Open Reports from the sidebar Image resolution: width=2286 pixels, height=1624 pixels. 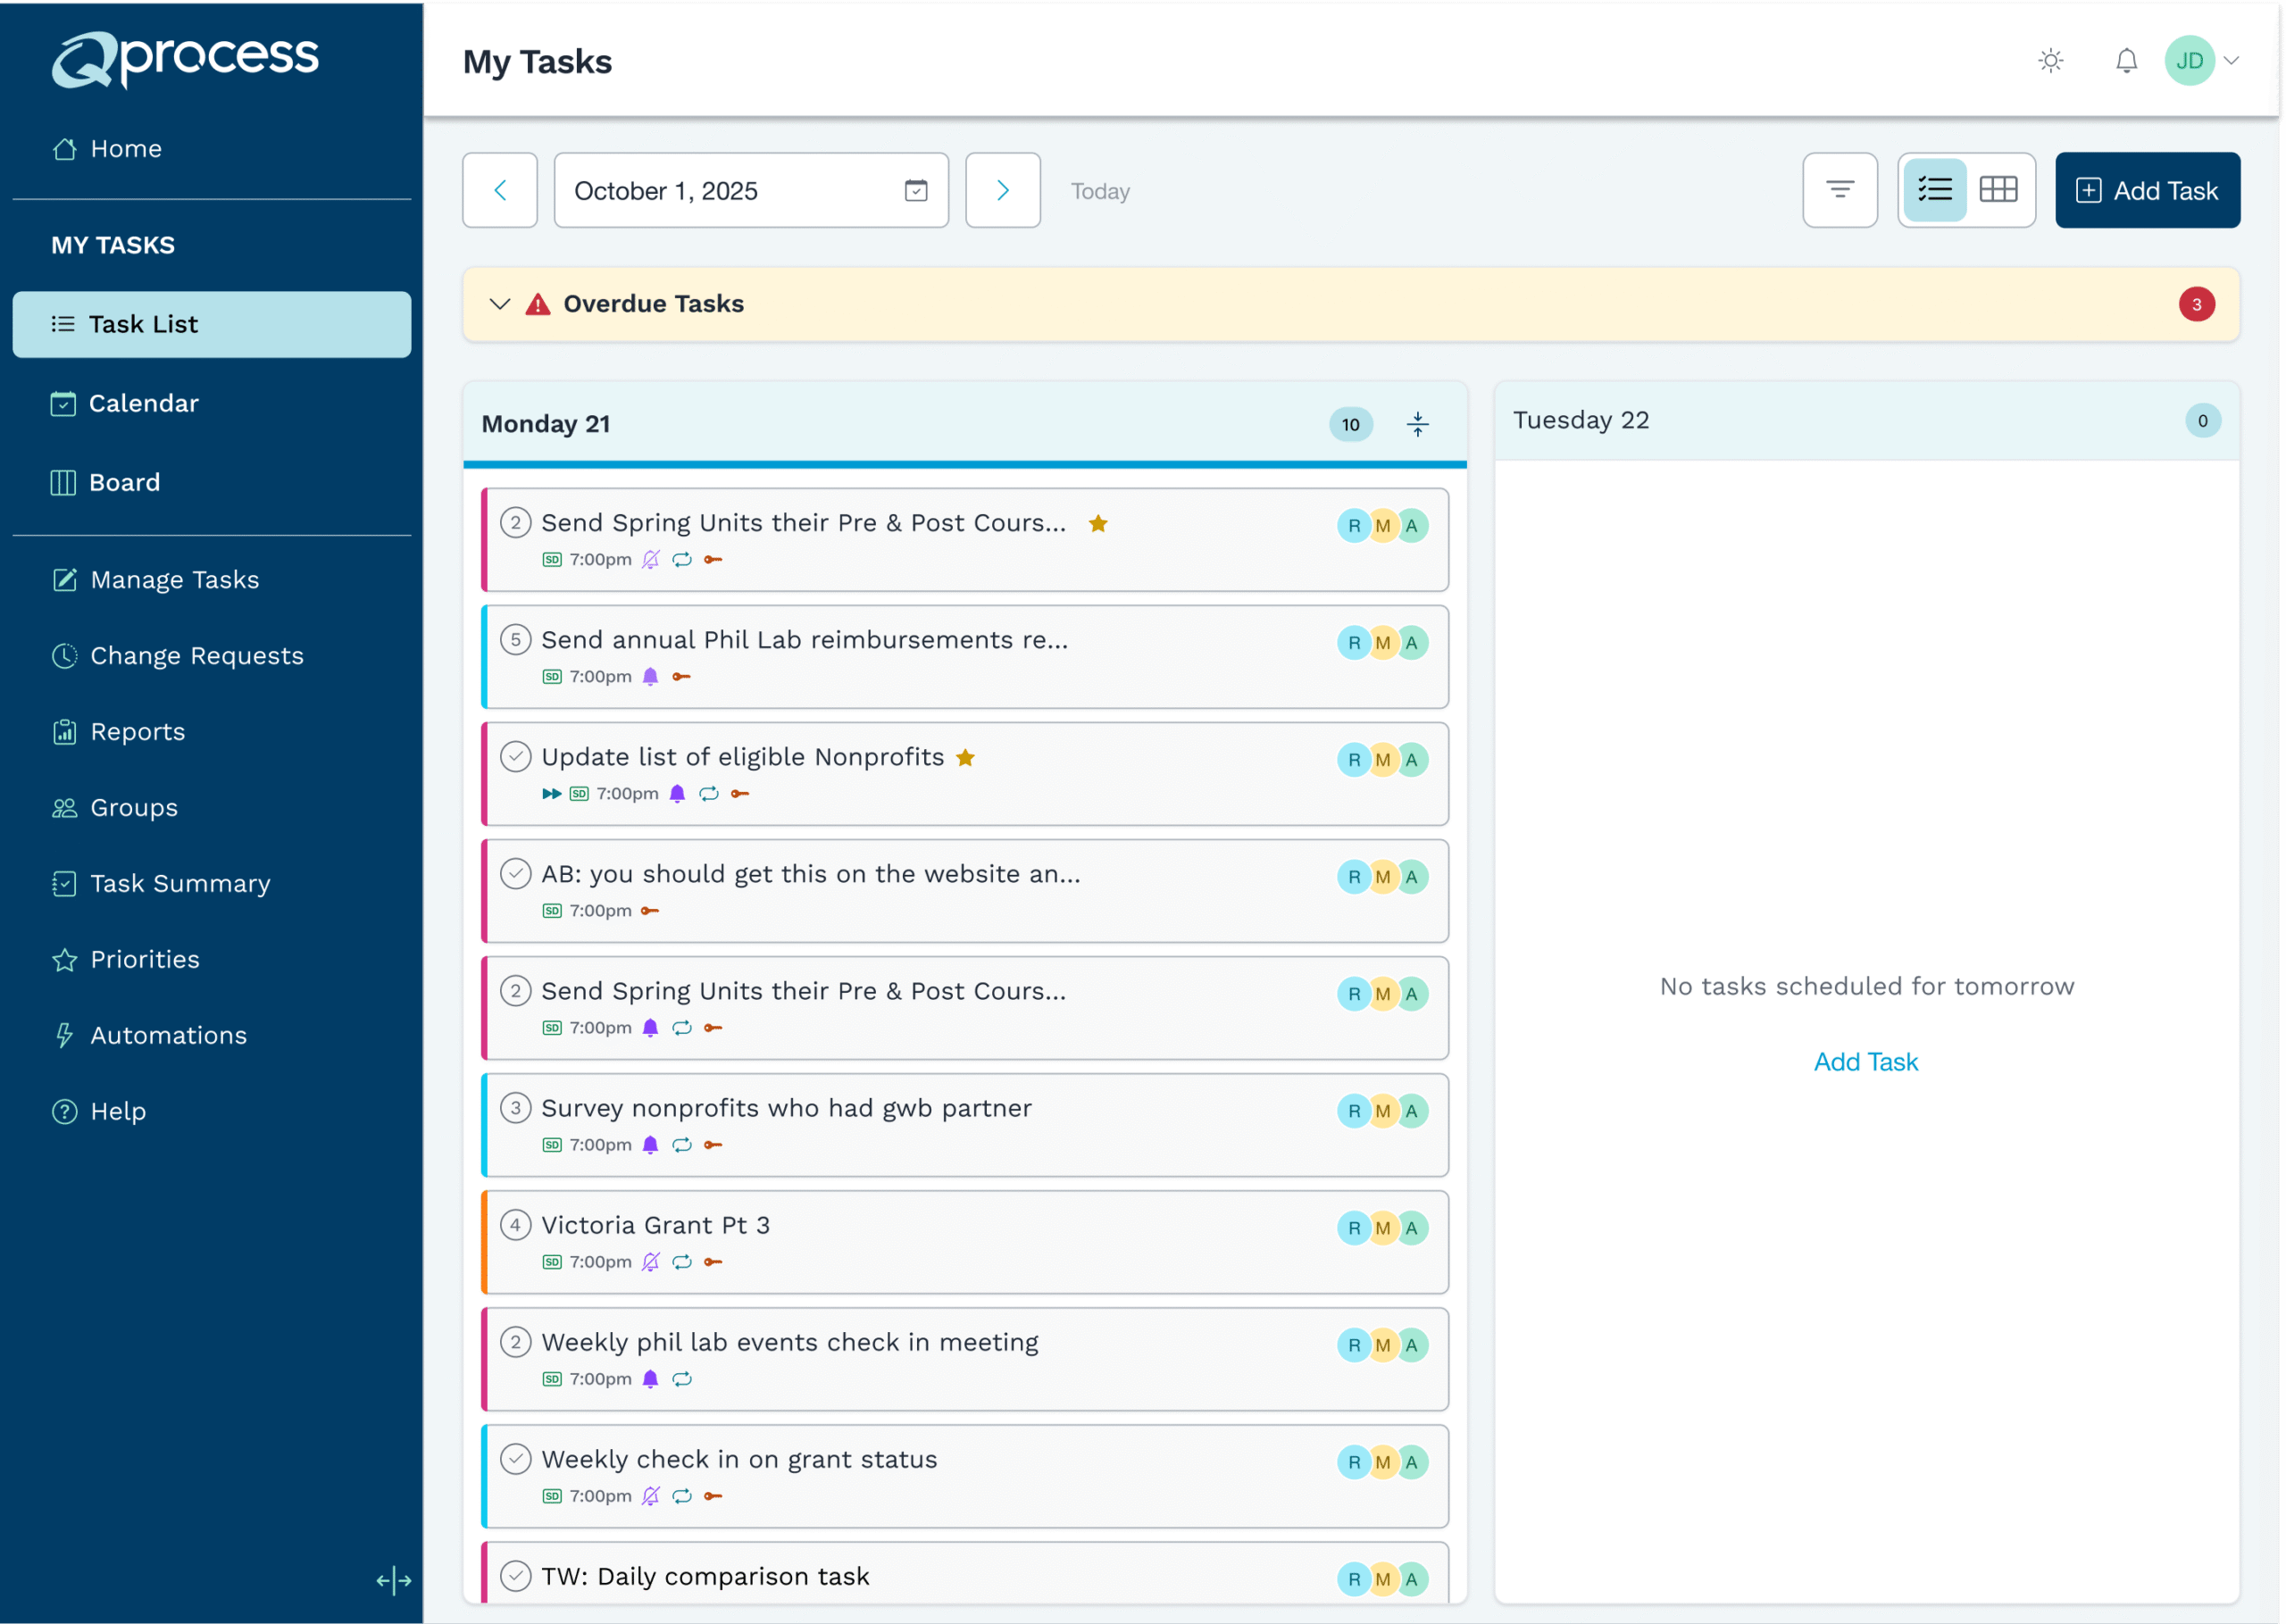coord(137,731)
